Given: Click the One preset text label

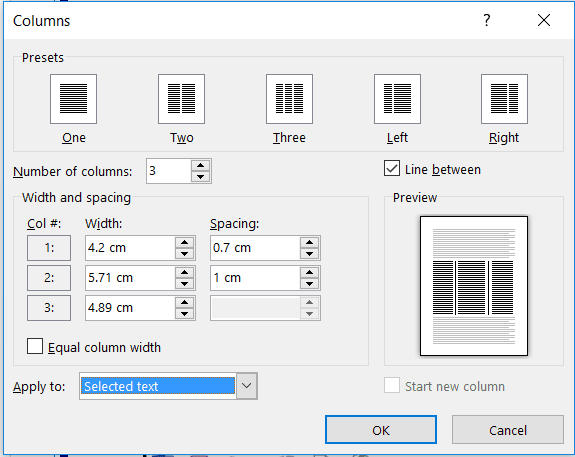Looking at the screenshot, I should pos(74,138).
